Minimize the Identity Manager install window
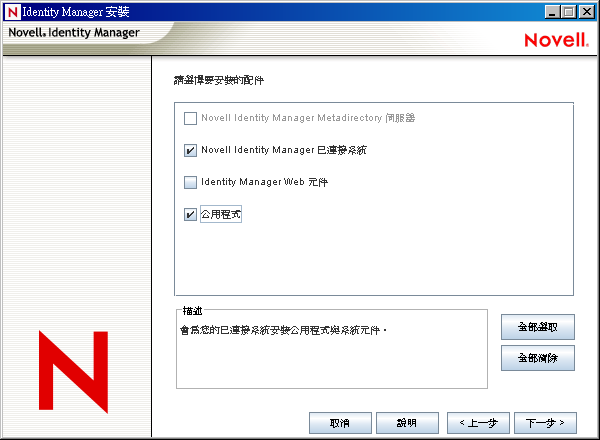The width and height of the screenshot is (600, 440). (551, 12)
